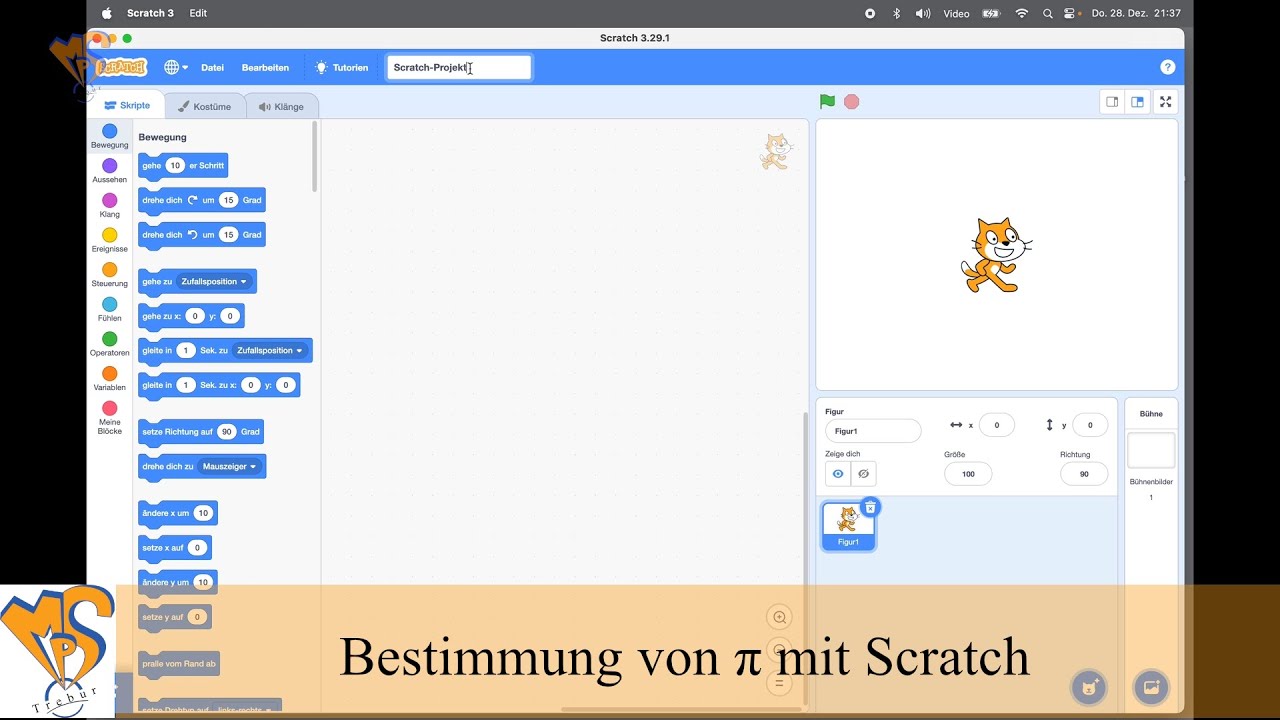Select the Klang block category
This screenshot has height=720, width=1280.
click(110, 206)
